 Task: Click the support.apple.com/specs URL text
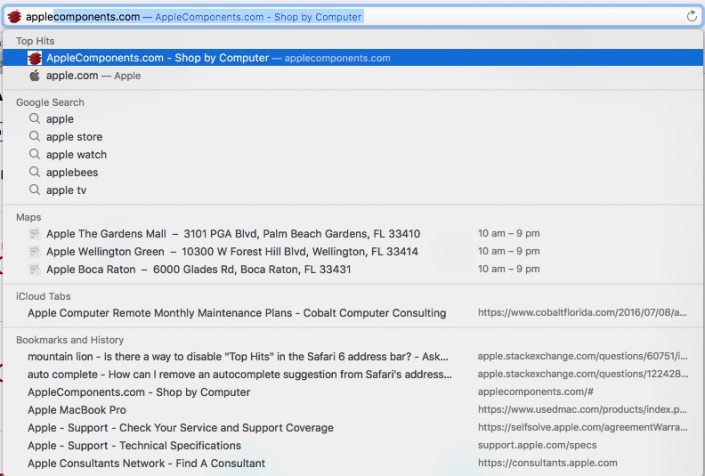coord(537,445)
